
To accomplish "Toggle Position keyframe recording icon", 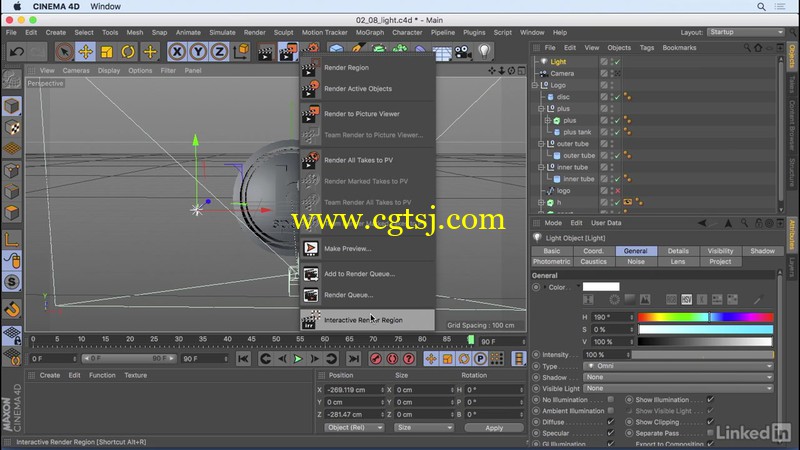I will (x=431, y=359).
